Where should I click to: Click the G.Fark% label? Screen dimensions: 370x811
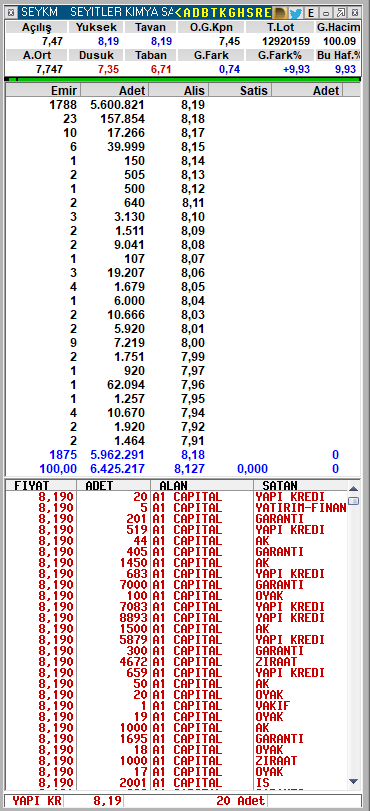pyautogui.click(x=279, y=55)
